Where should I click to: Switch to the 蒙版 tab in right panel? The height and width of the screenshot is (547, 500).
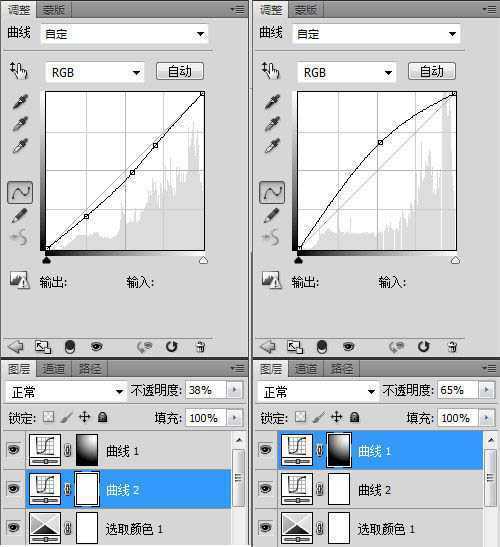click(x=306, y=10)
